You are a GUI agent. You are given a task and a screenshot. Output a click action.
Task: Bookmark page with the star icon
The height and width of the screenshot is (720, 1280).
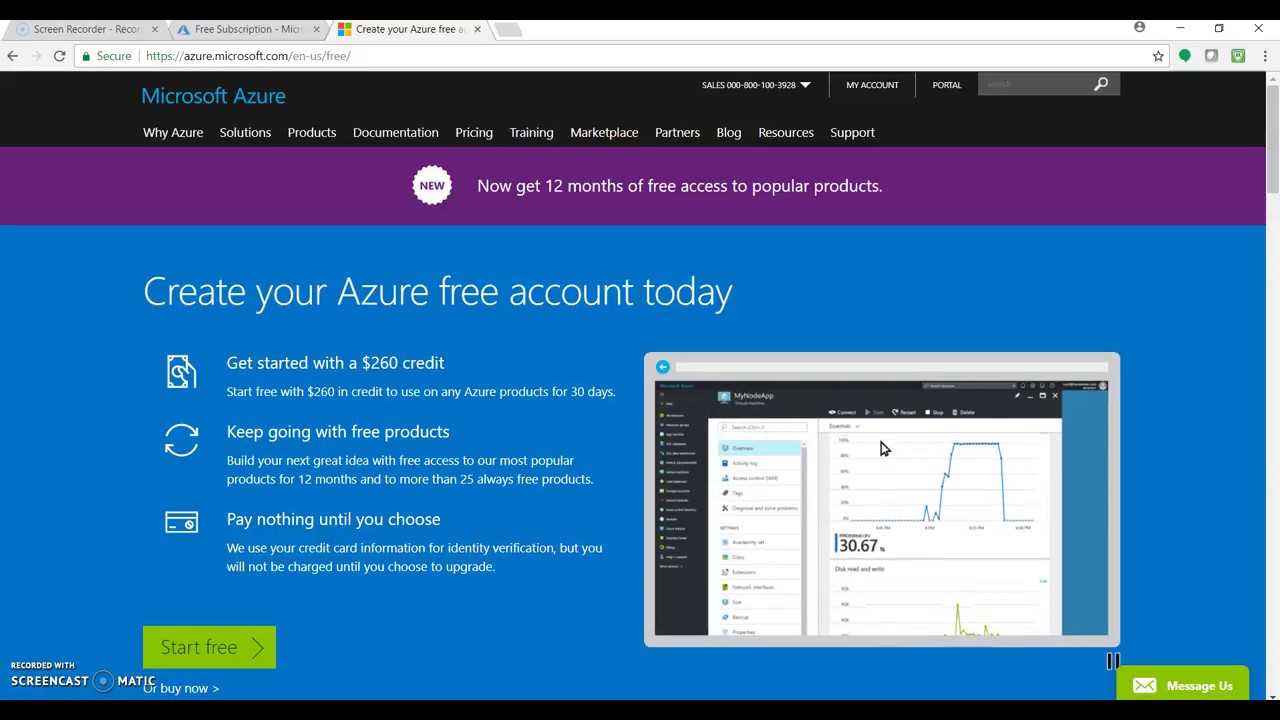1158,56
